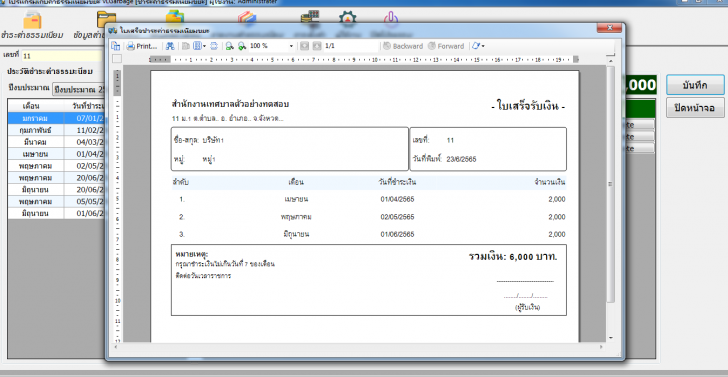Select the กุมภาพันธ์ row in history table
This screenshot has height=377, width=728.
pyautogui.click(x=57, y=130)
